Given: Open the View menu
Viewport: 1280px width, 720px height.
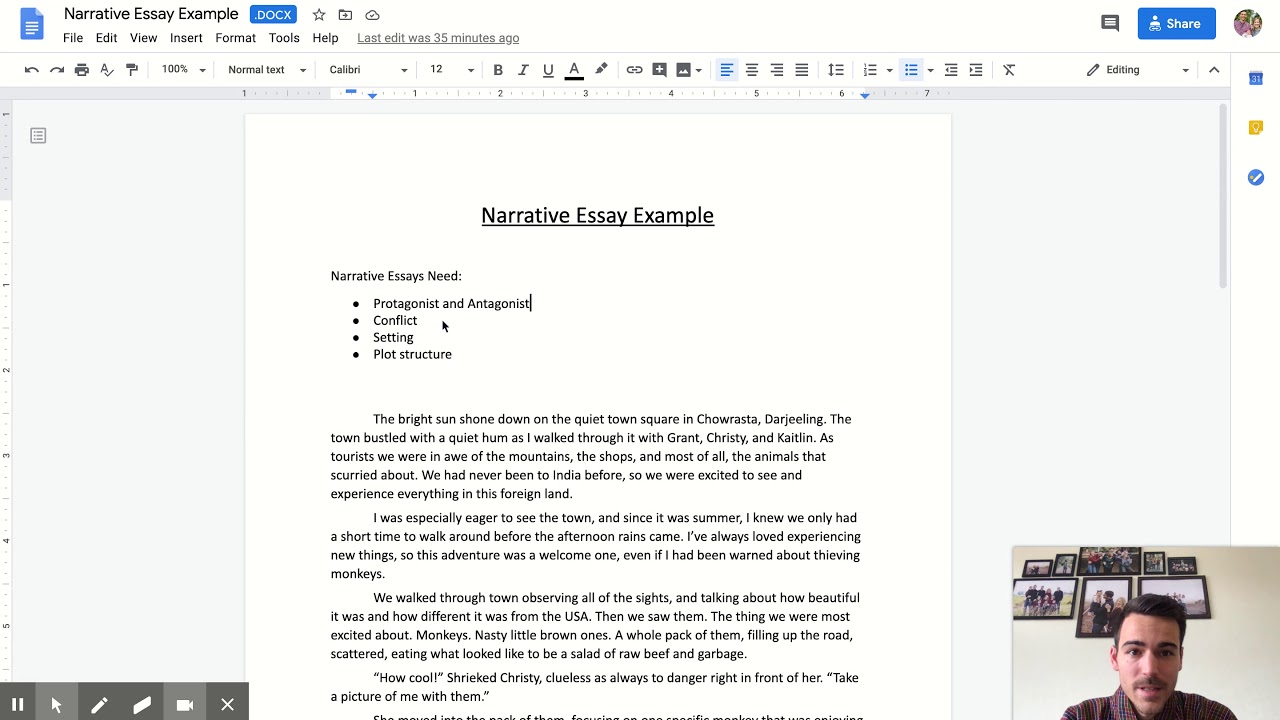Looking at the screenshot, I should tap(143, 38).
